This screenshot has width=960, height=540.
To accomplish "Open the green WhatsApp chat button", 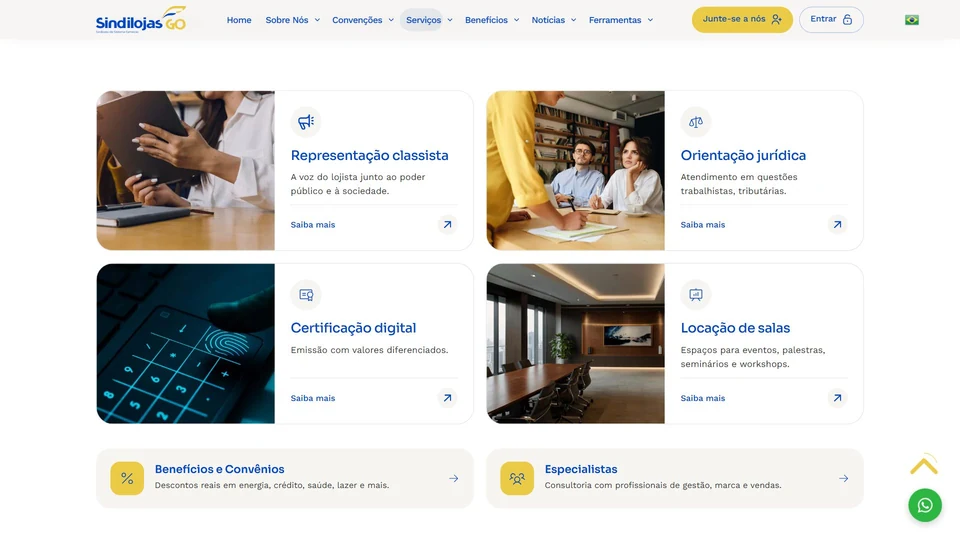I will coord(924,505).
